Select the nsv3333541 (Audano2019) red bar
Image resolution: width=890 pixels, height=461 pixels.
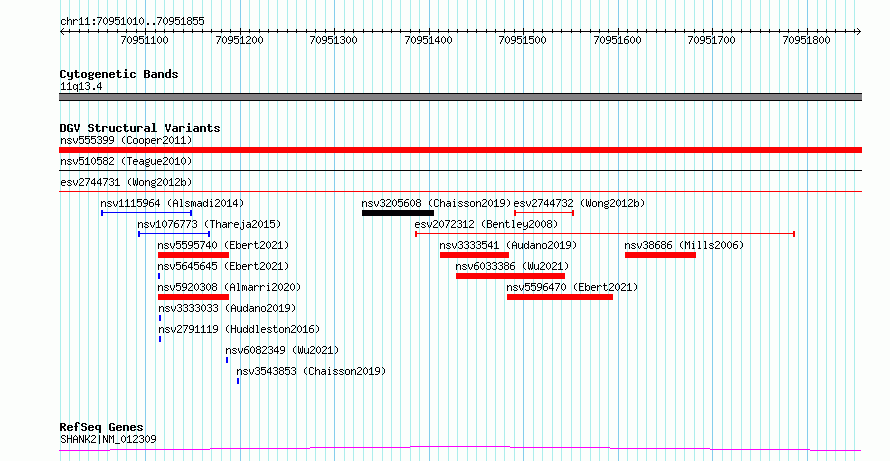click(475, 255)
